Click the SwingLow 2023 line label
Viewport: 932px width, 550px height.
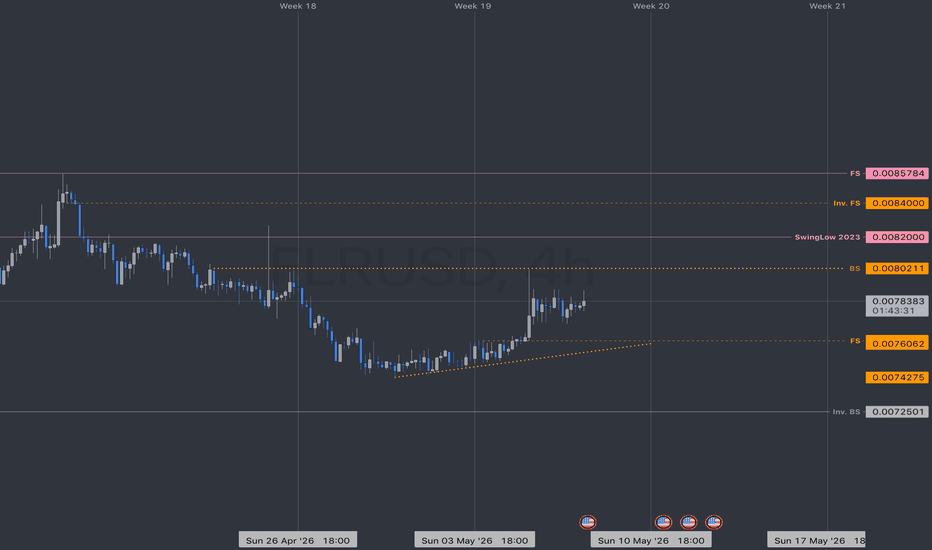point(827,237)
